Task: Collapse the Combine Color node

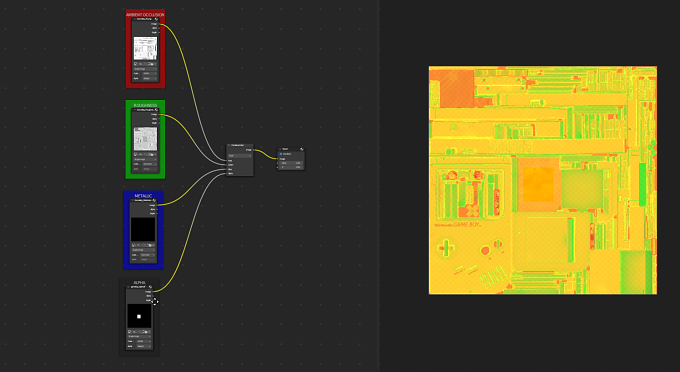Action: pos(229,145)
